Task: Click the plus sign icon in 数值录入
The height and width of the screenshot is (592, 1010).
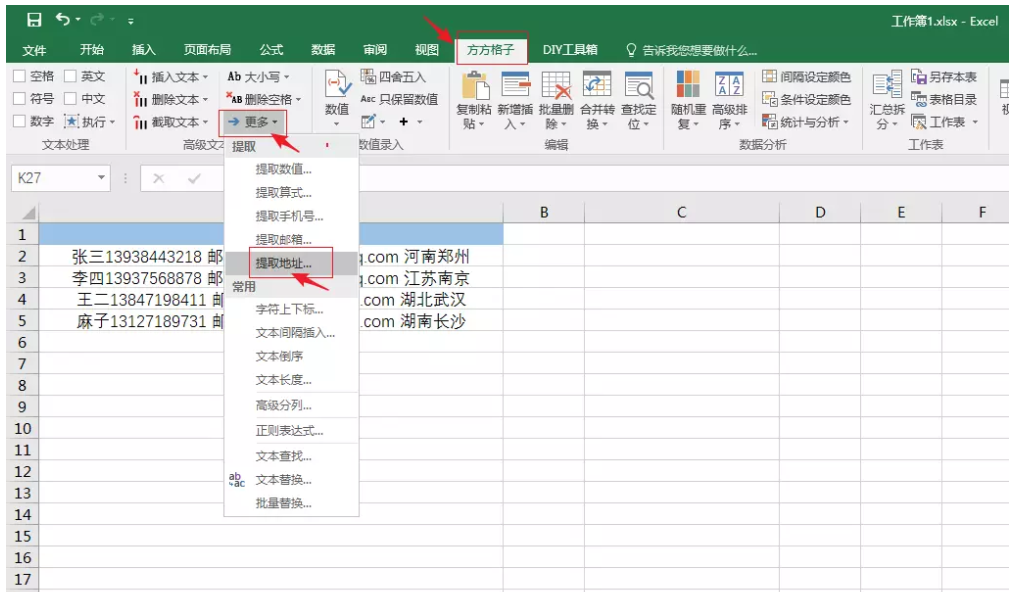Action: coord(404,121)
